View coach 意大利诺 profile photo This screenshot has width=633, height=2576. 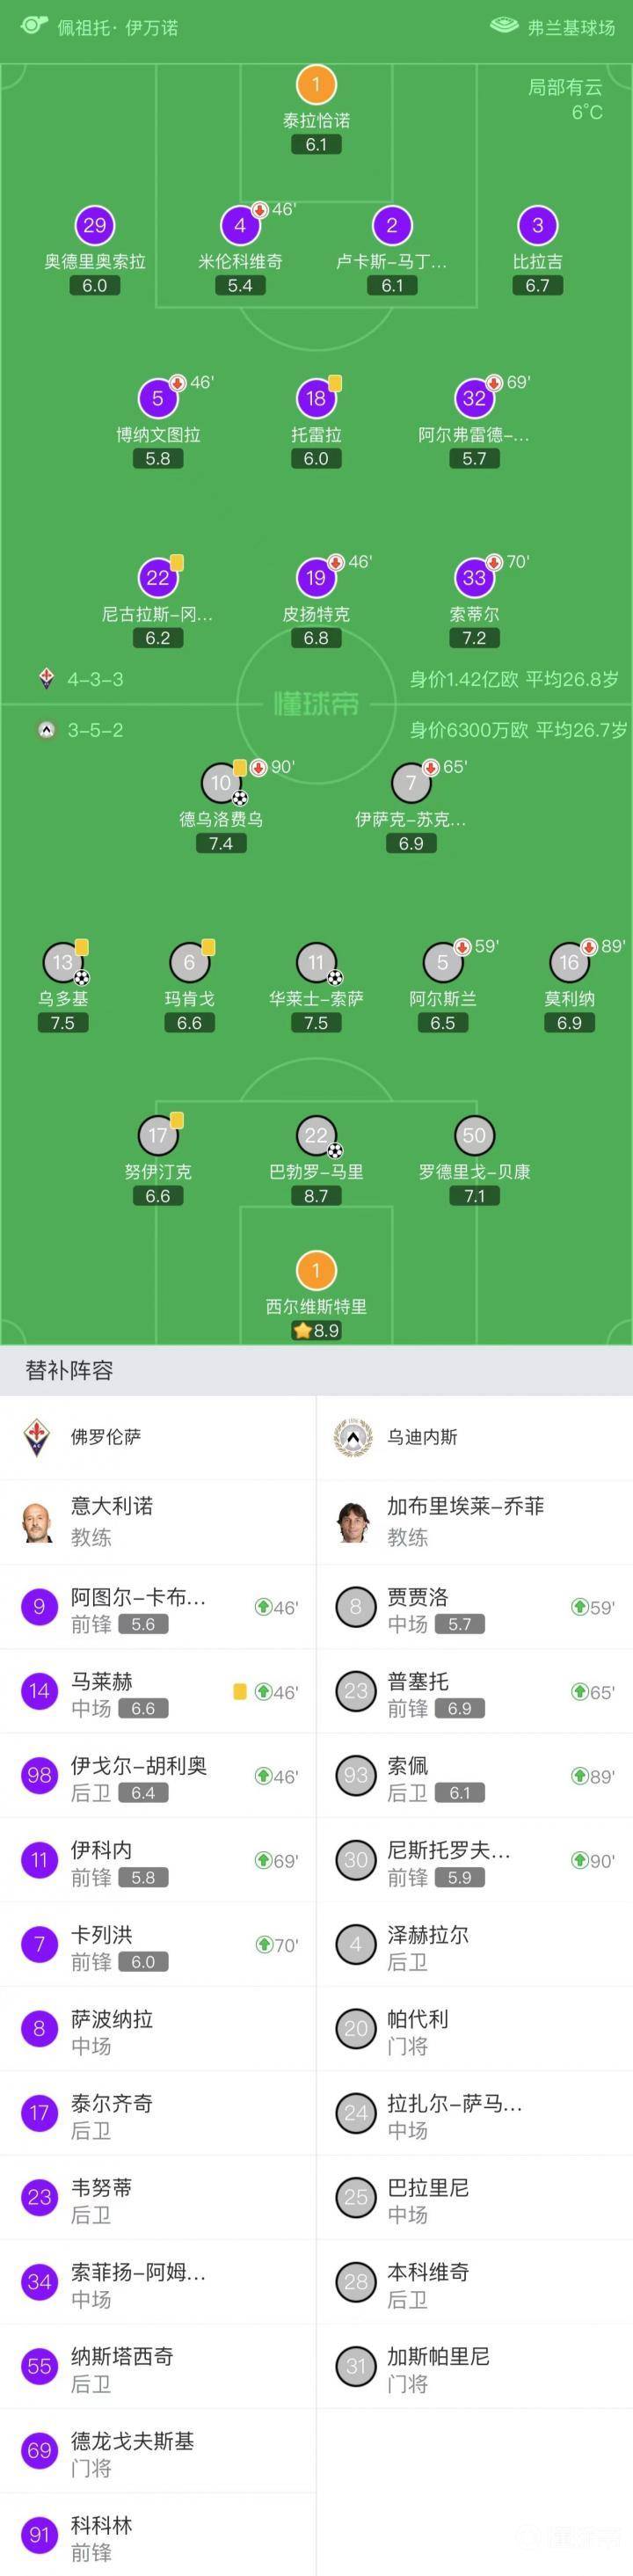pos(38,1522)
